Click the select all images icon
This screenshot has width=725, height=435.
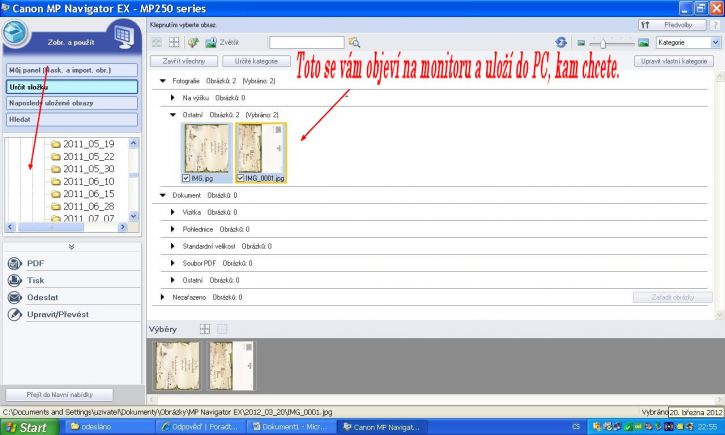click(157, 43)
